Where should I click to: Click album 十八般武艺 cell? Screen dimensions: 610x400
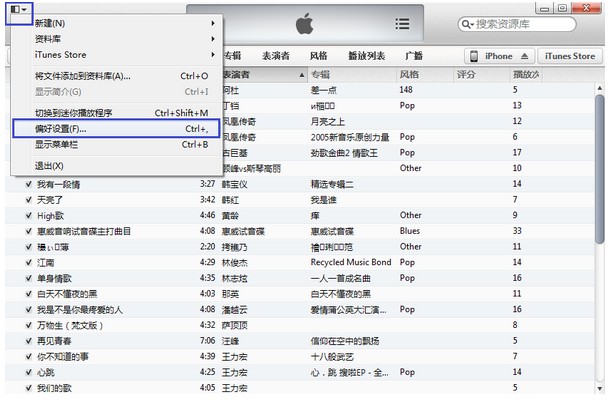pos(332,356)
